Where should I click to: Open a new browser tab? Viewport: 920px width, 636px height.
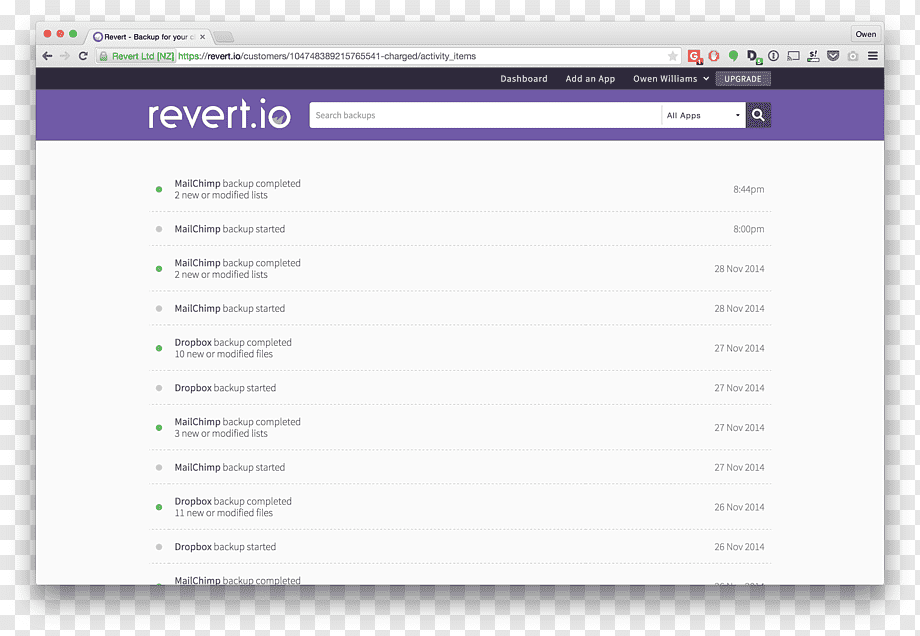[x=224, y=37]
